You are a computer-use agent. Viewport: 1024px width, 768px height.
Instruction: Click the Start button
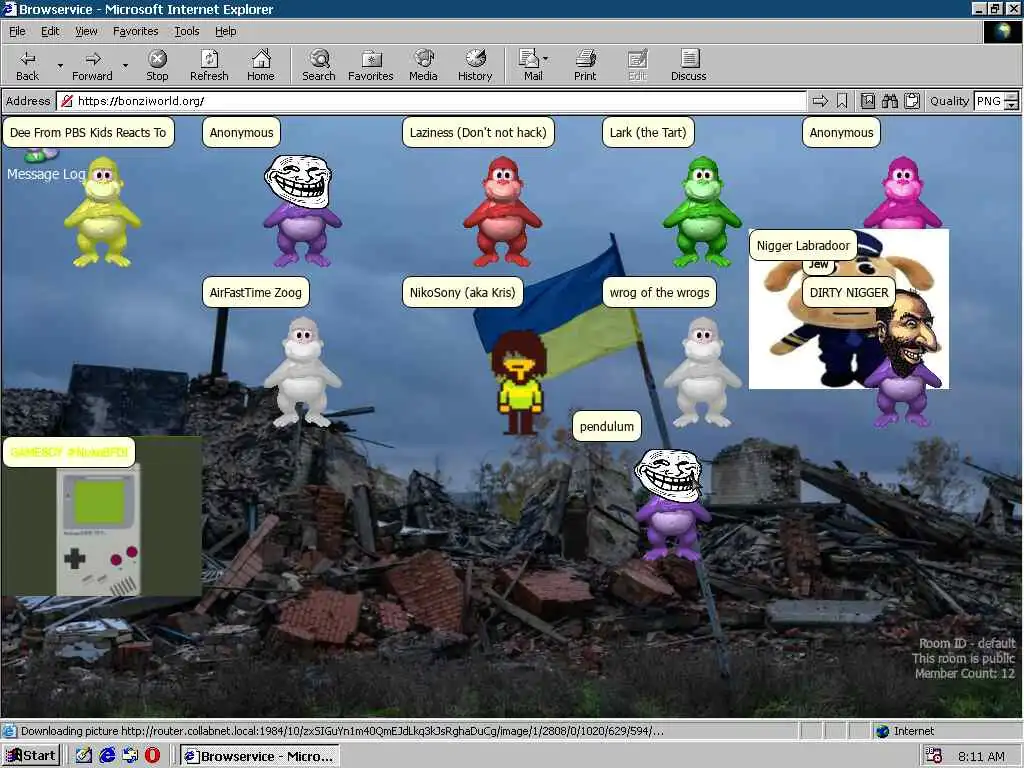[x=31, y=756]
